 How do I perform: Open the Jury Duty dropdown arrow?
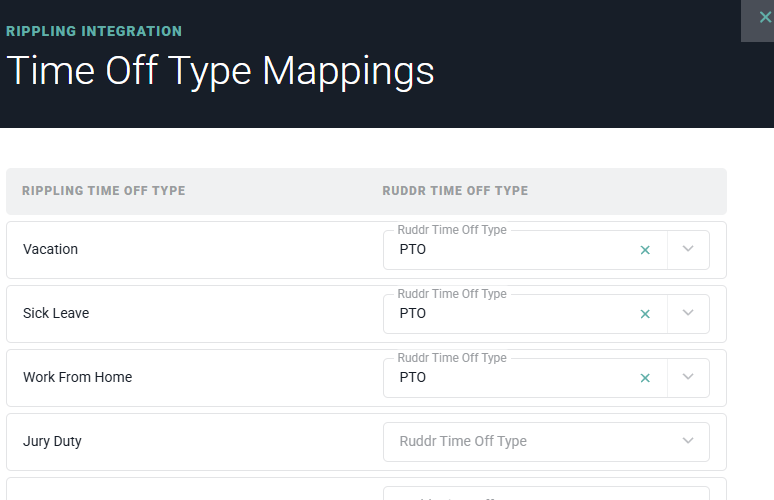(x=688, y=441)
